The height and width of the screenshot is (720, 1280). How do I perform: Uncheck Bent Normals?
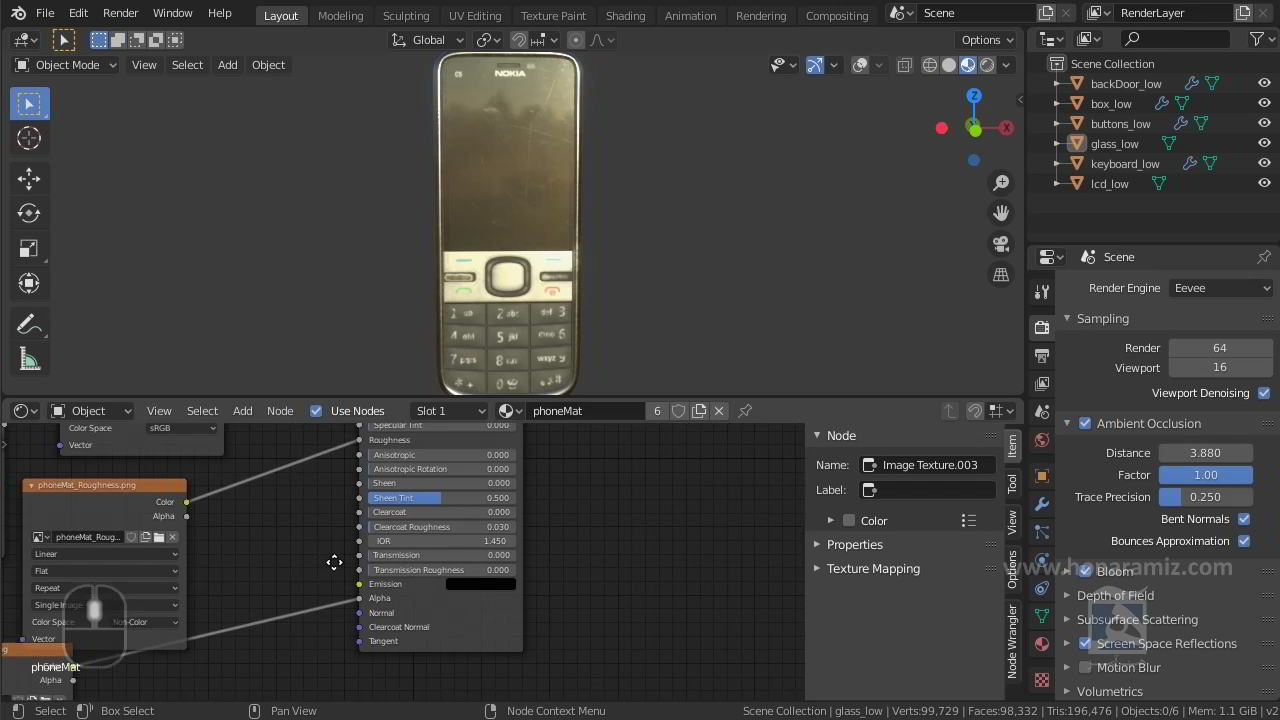(1244, 519)
